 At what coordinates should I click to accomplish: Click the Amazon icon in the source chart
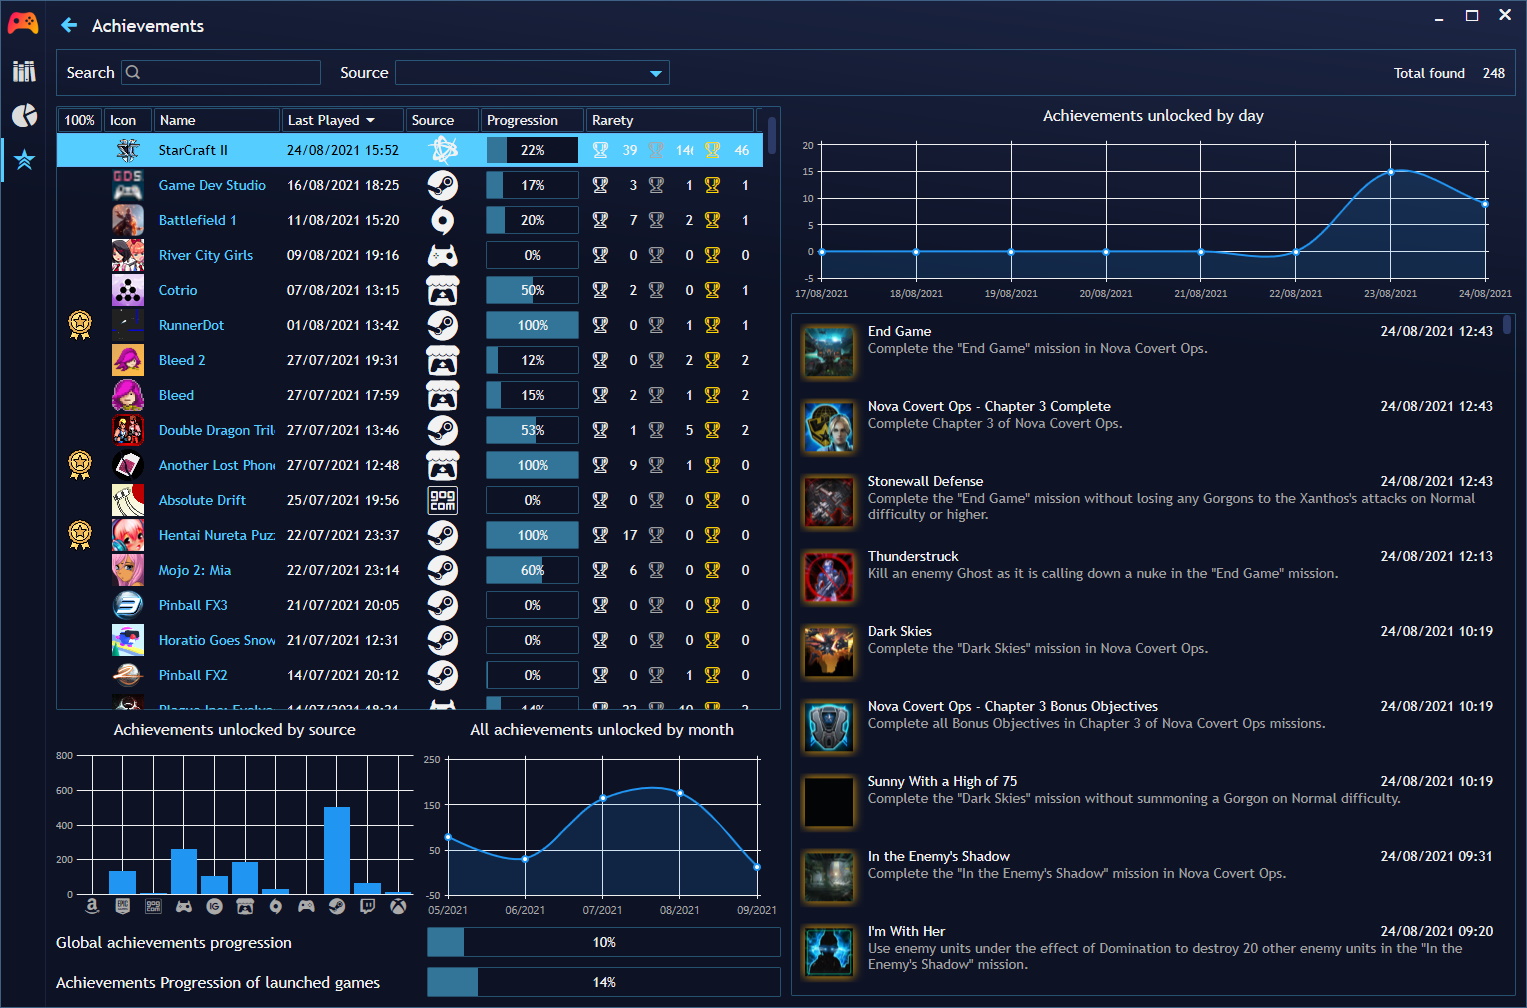coord(92,906)
